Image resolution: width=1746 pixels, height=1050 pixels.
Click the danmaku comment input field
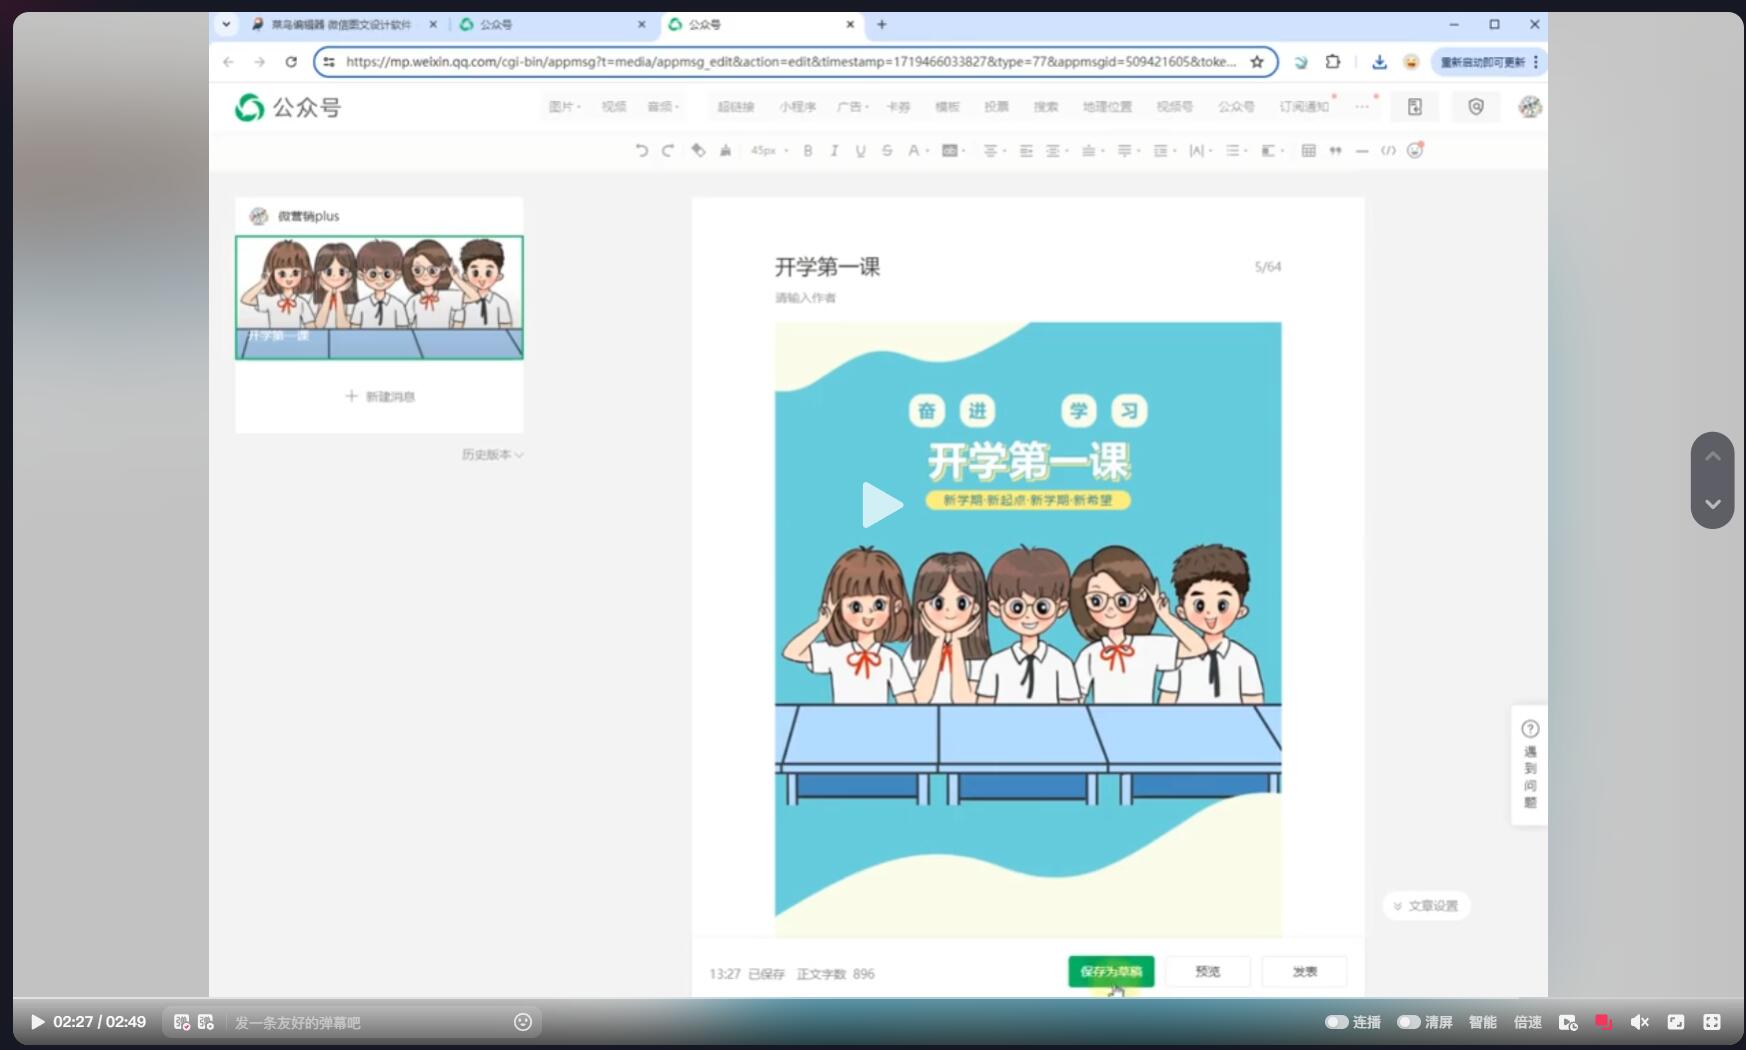(370, 1022)
